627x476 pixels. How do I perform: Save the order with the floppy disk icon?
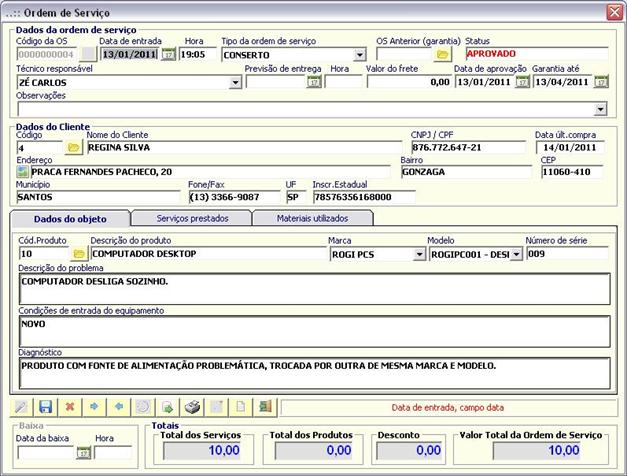click(46, 407)
